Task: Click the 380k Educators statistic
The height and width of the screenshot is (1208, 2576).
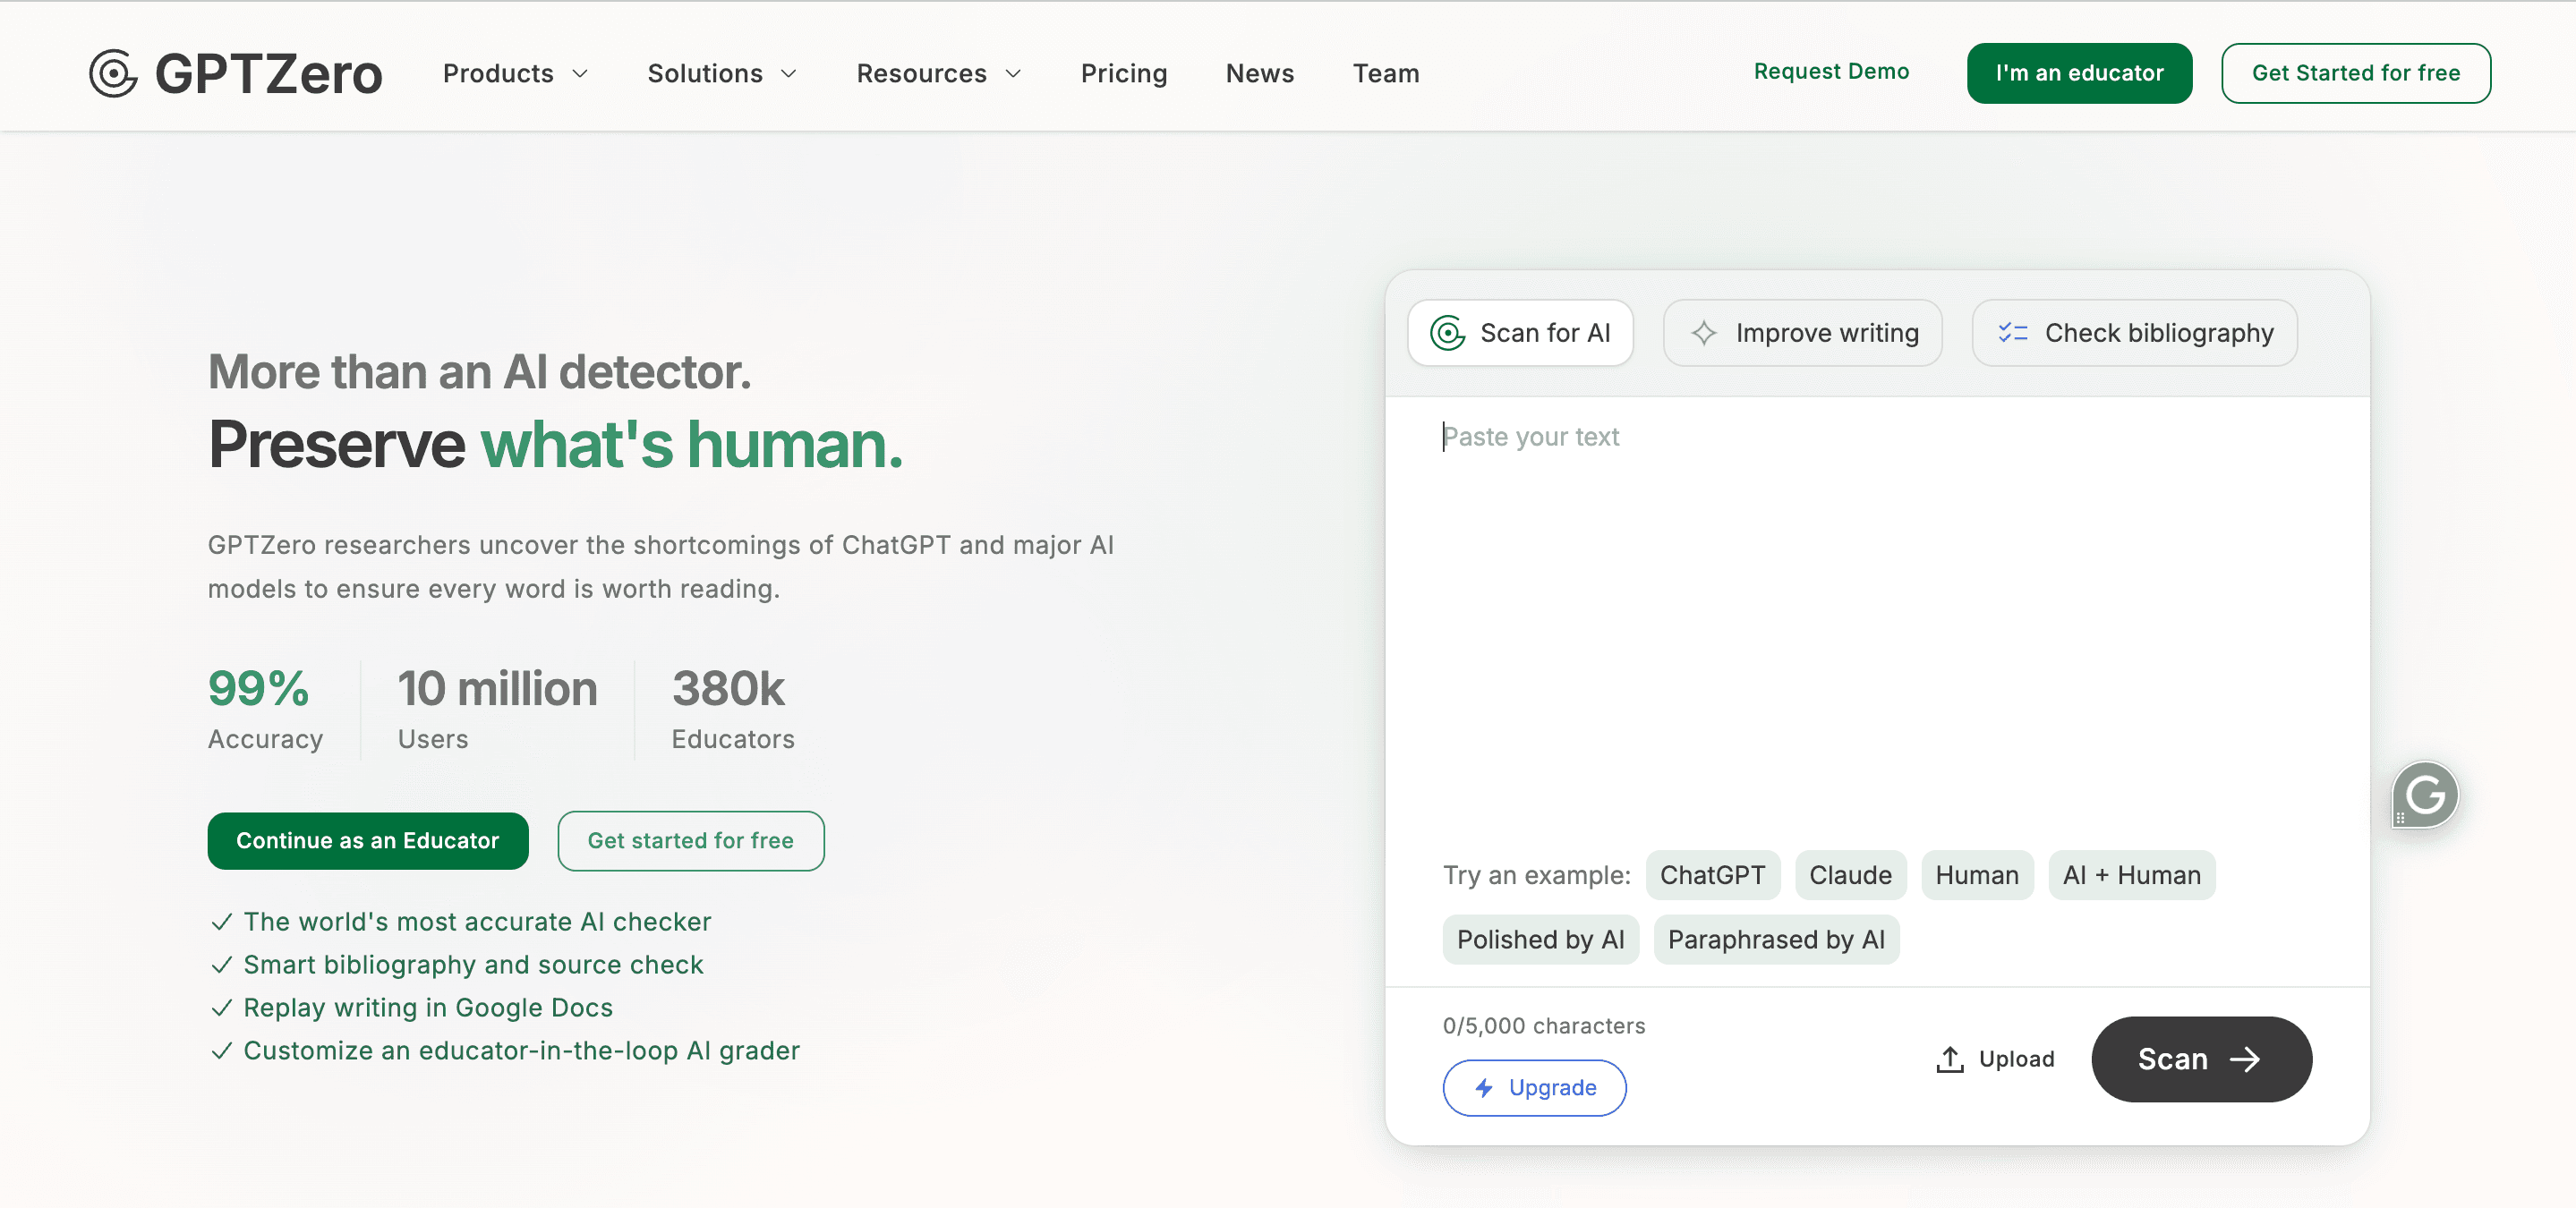Action: coord(732,709)
